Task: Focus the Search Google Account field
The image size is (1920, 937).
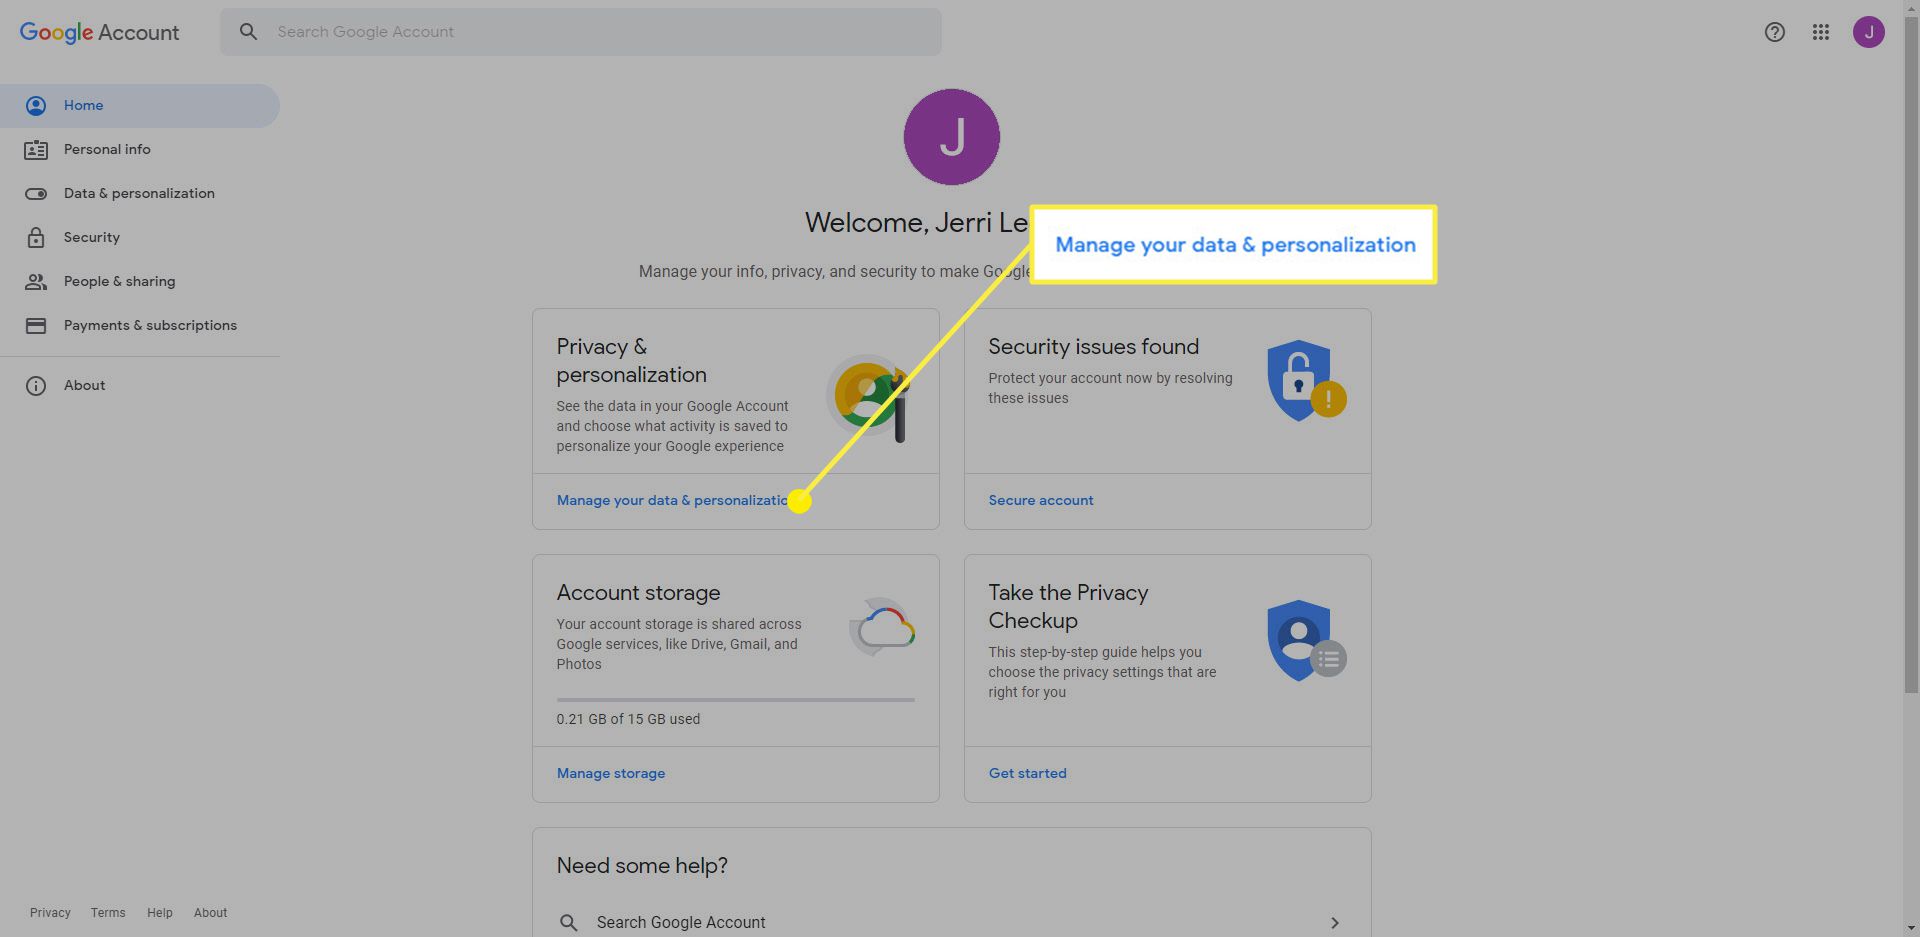Action: [581, 32]
